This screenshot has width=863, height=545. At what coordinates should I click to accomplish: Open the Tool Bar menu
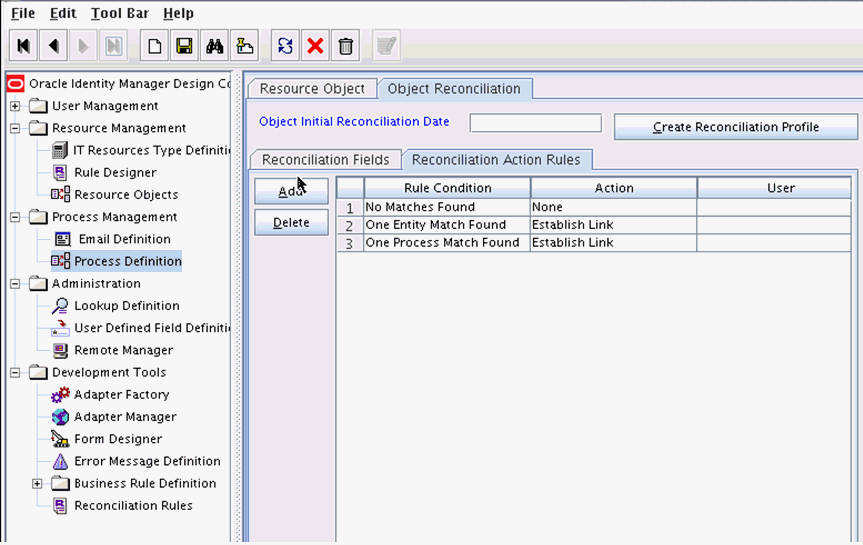pos(120,14)
